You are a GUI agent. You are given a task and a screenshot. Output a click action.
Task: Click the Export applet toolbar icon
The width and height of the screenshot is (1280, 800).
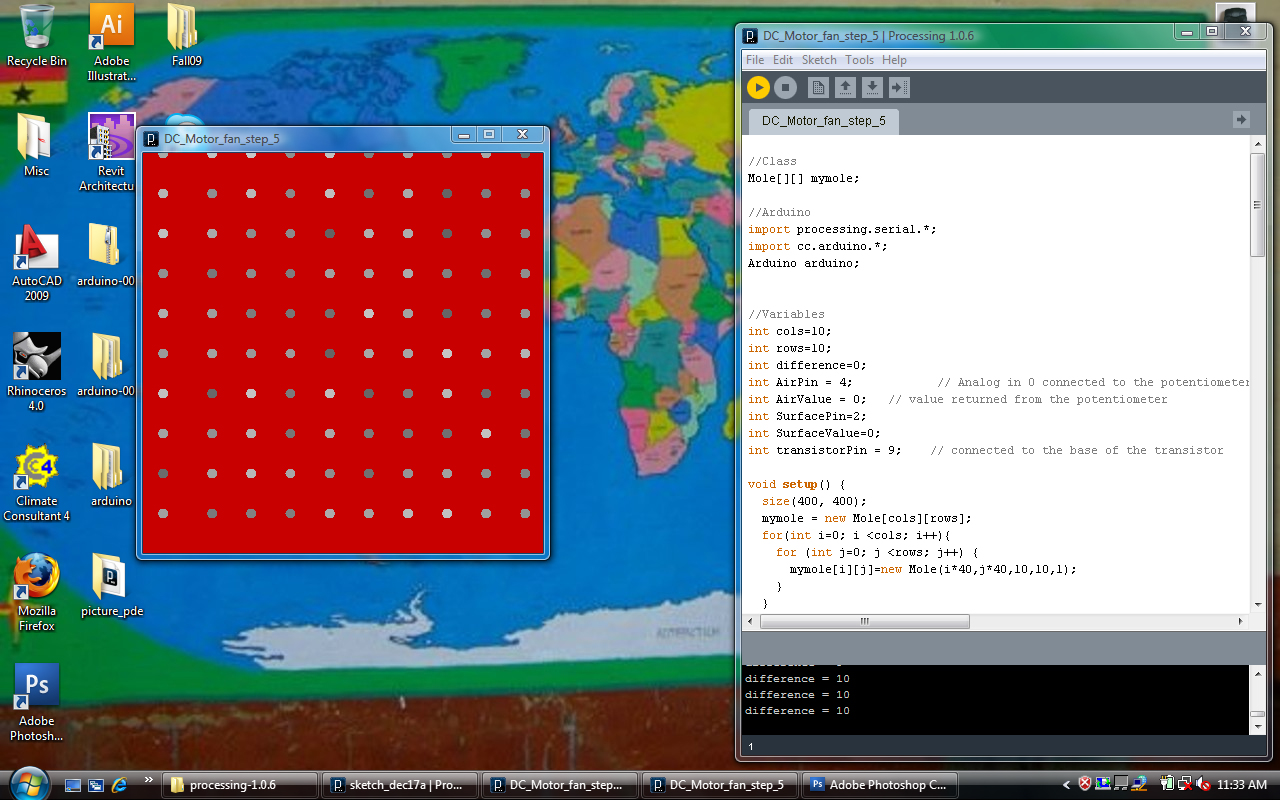pyautogui.click(x=899, y=88)
